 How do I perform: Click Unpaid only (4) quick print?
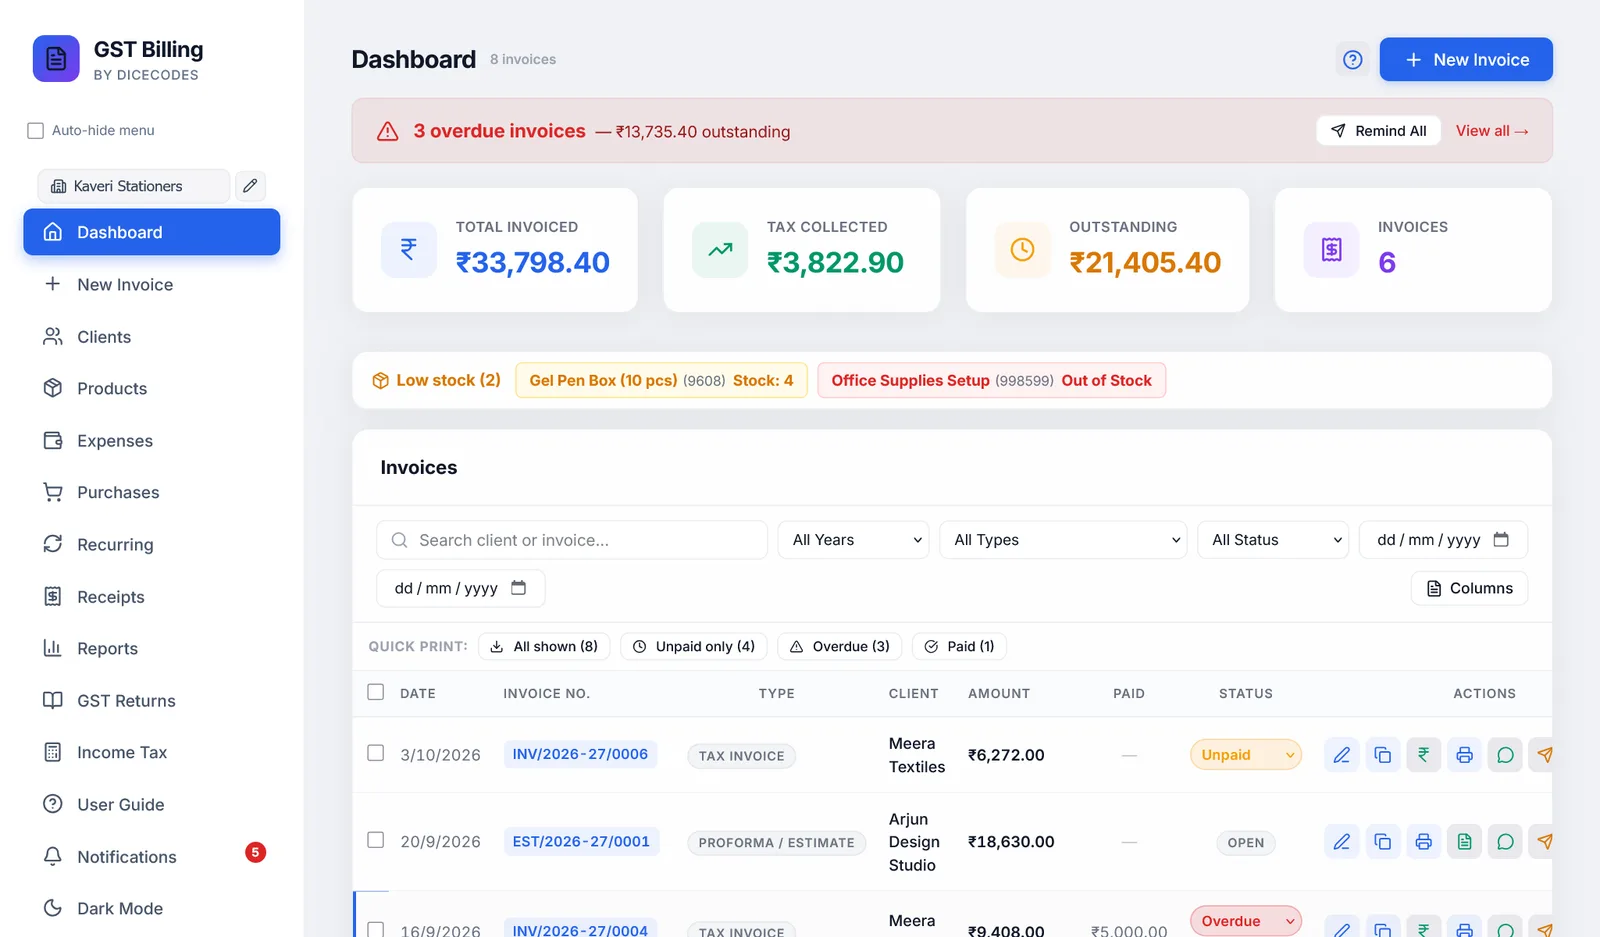coord(694,646)
